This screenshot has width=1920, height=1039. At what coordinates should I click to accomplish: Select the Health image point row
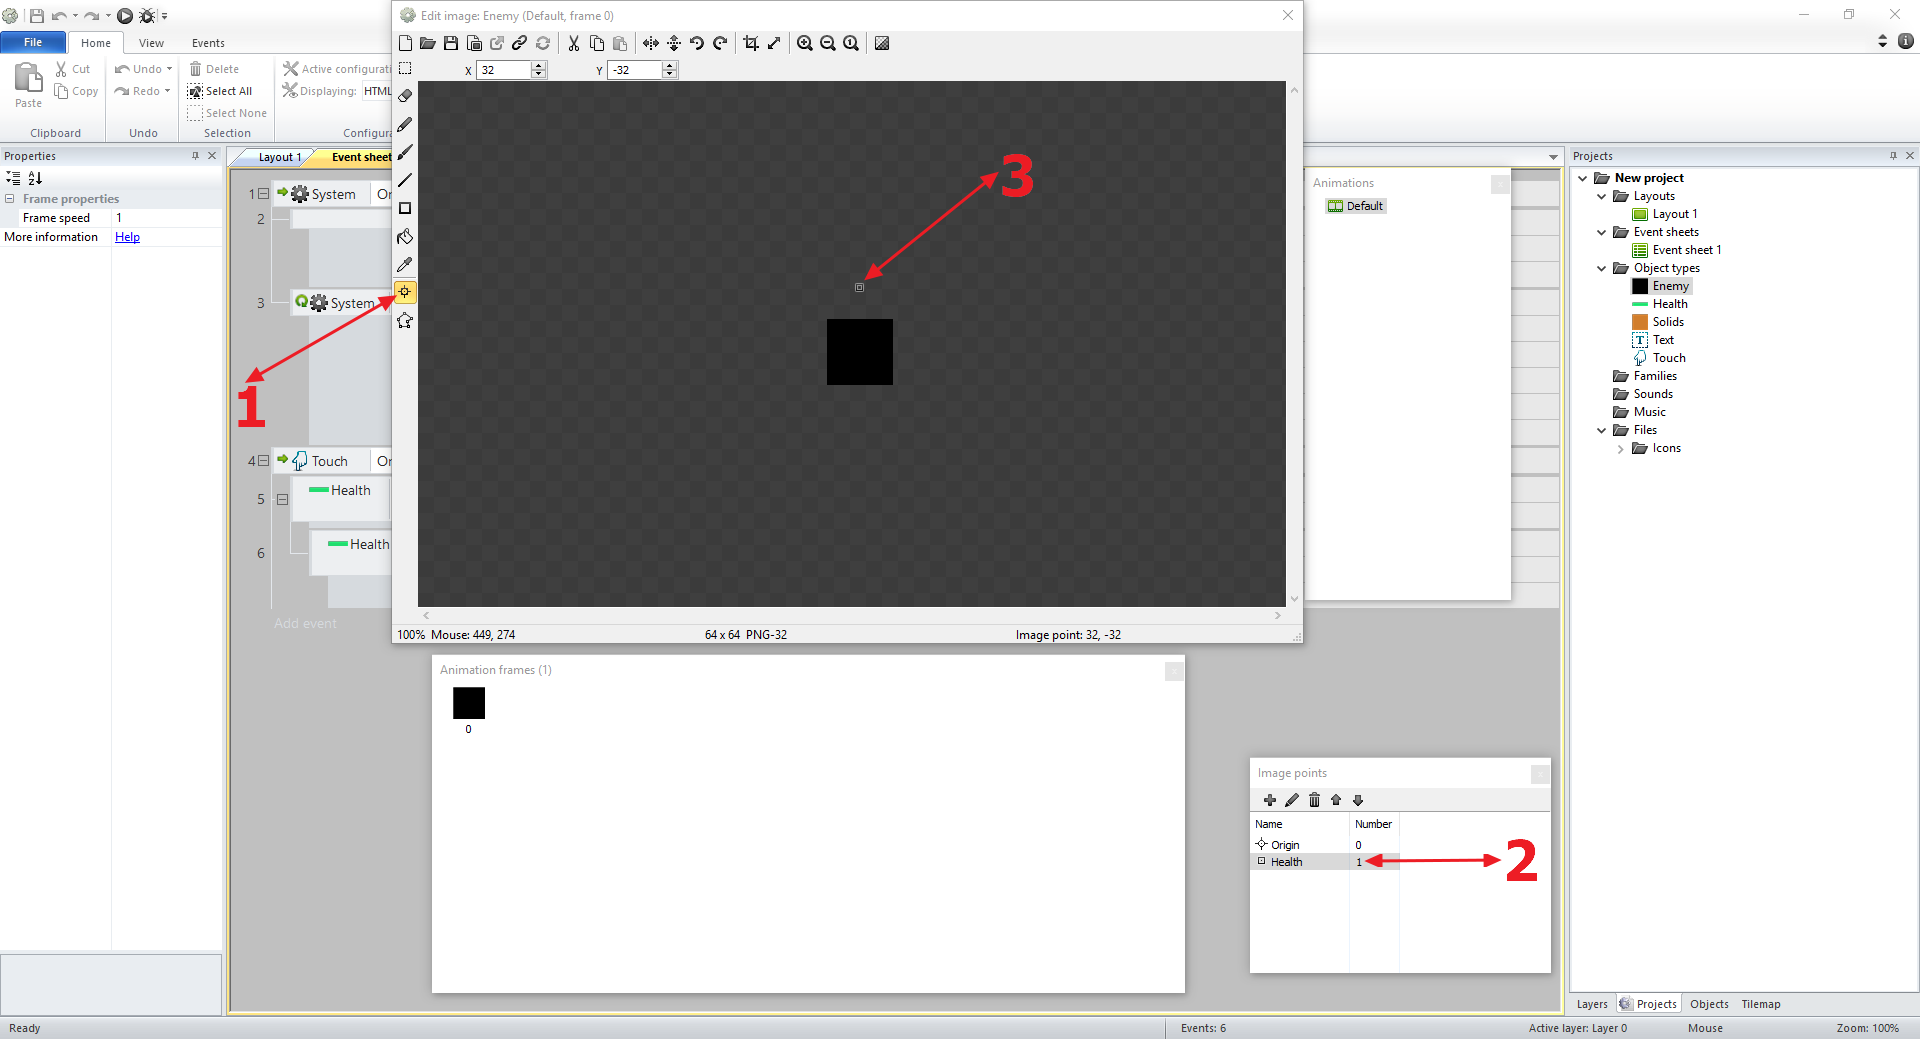(1324, 862)
